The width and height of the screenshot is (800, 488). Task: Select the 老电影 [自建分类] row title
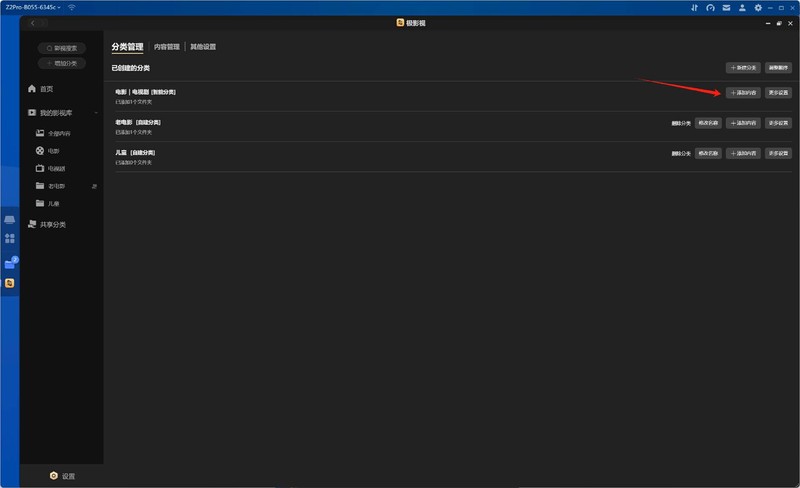(138, 123)
